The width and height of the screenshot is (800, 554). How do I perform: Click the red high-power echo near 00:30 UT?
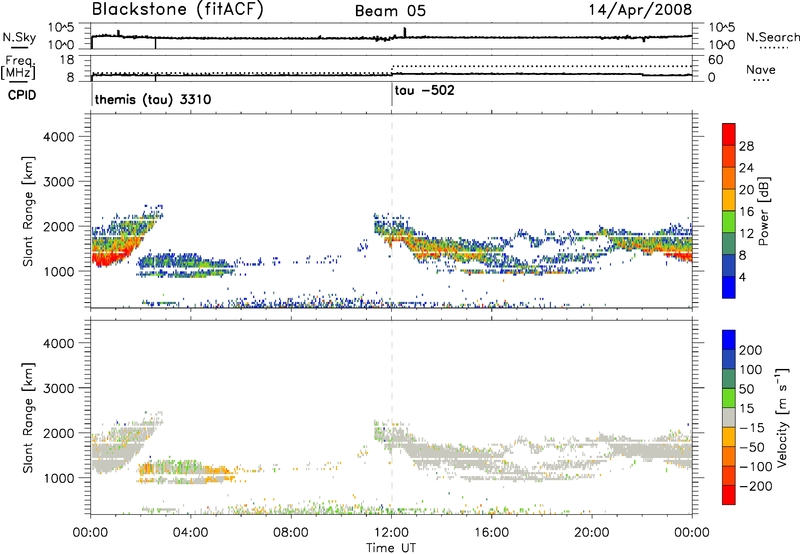[x=105, y=258]
